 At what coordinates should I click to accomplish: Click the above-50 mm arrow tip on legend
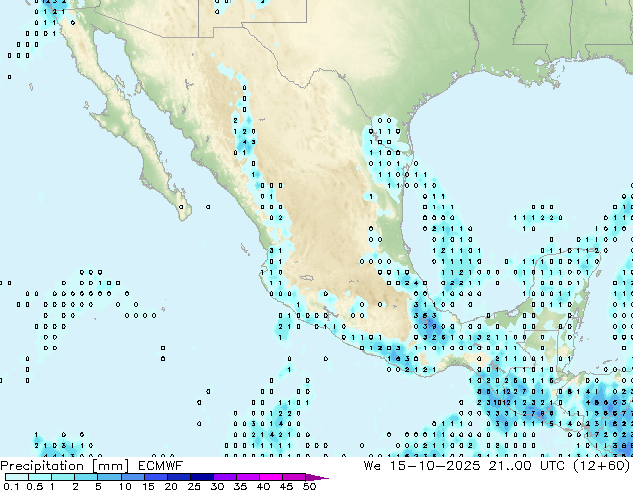click(x=317, y=477)
